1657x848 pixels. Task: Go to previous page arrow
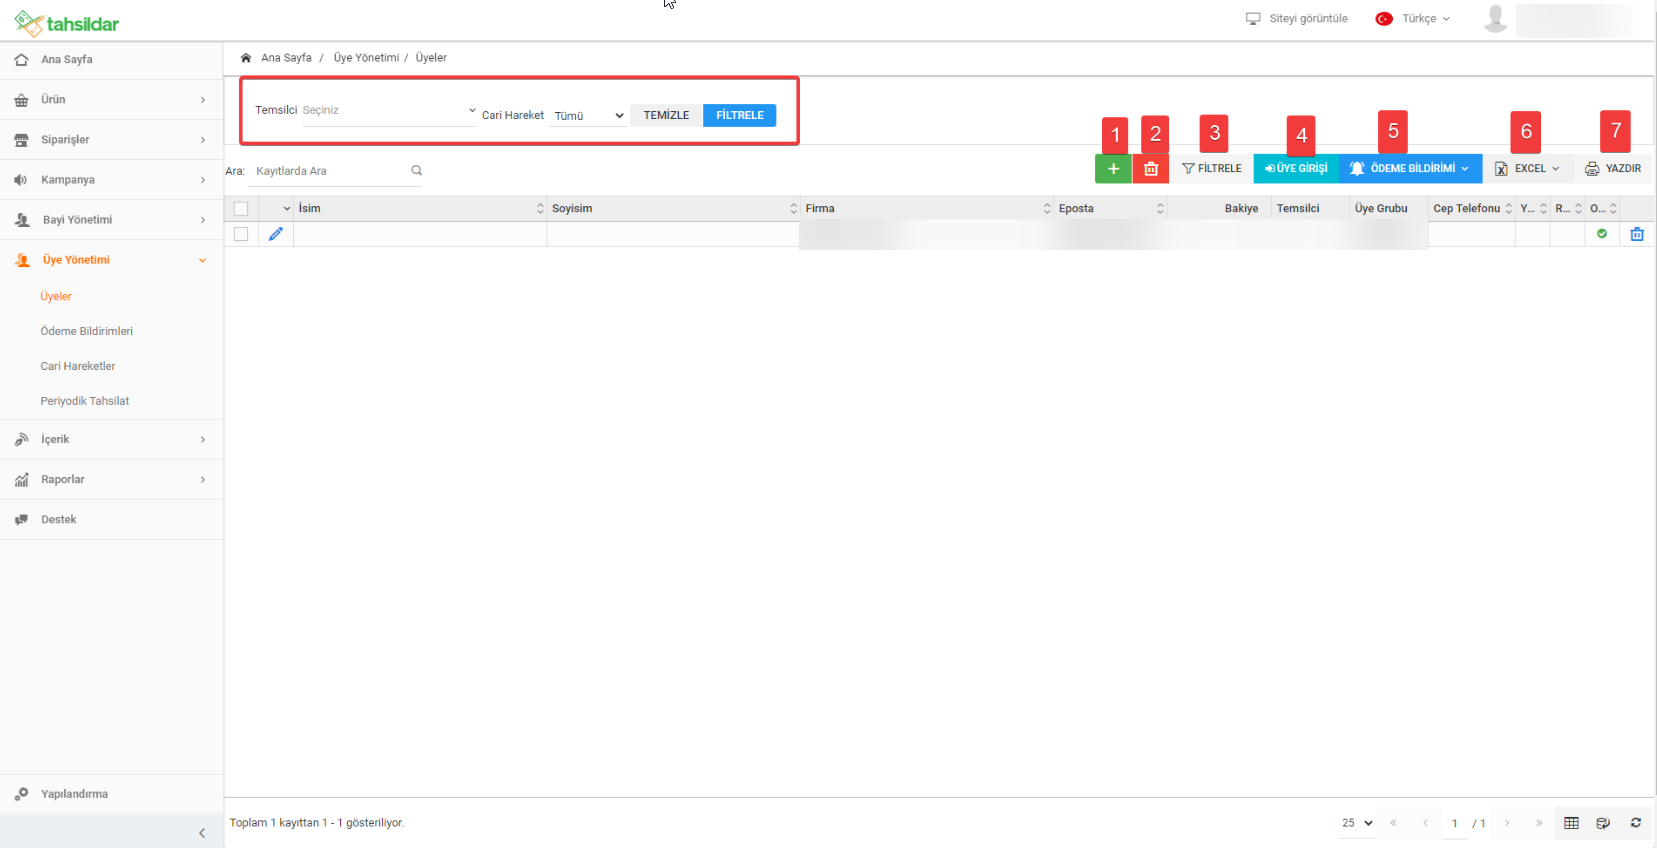[x=1425, y=823]
